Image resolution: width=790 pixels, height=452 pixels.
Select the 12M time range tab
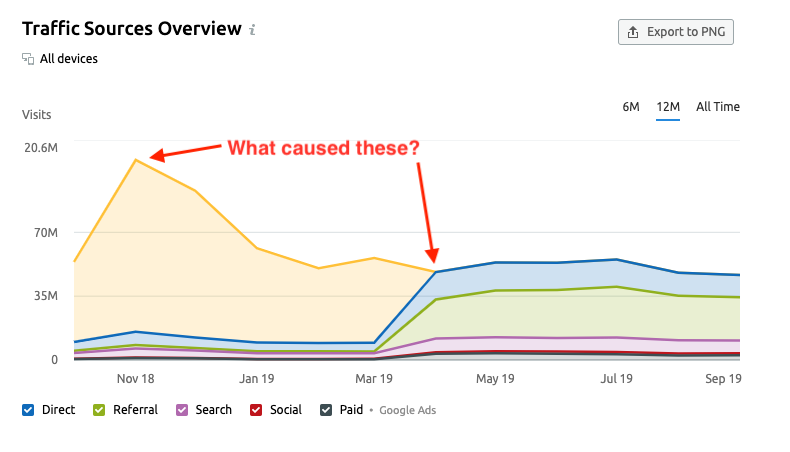click(668, 107)
